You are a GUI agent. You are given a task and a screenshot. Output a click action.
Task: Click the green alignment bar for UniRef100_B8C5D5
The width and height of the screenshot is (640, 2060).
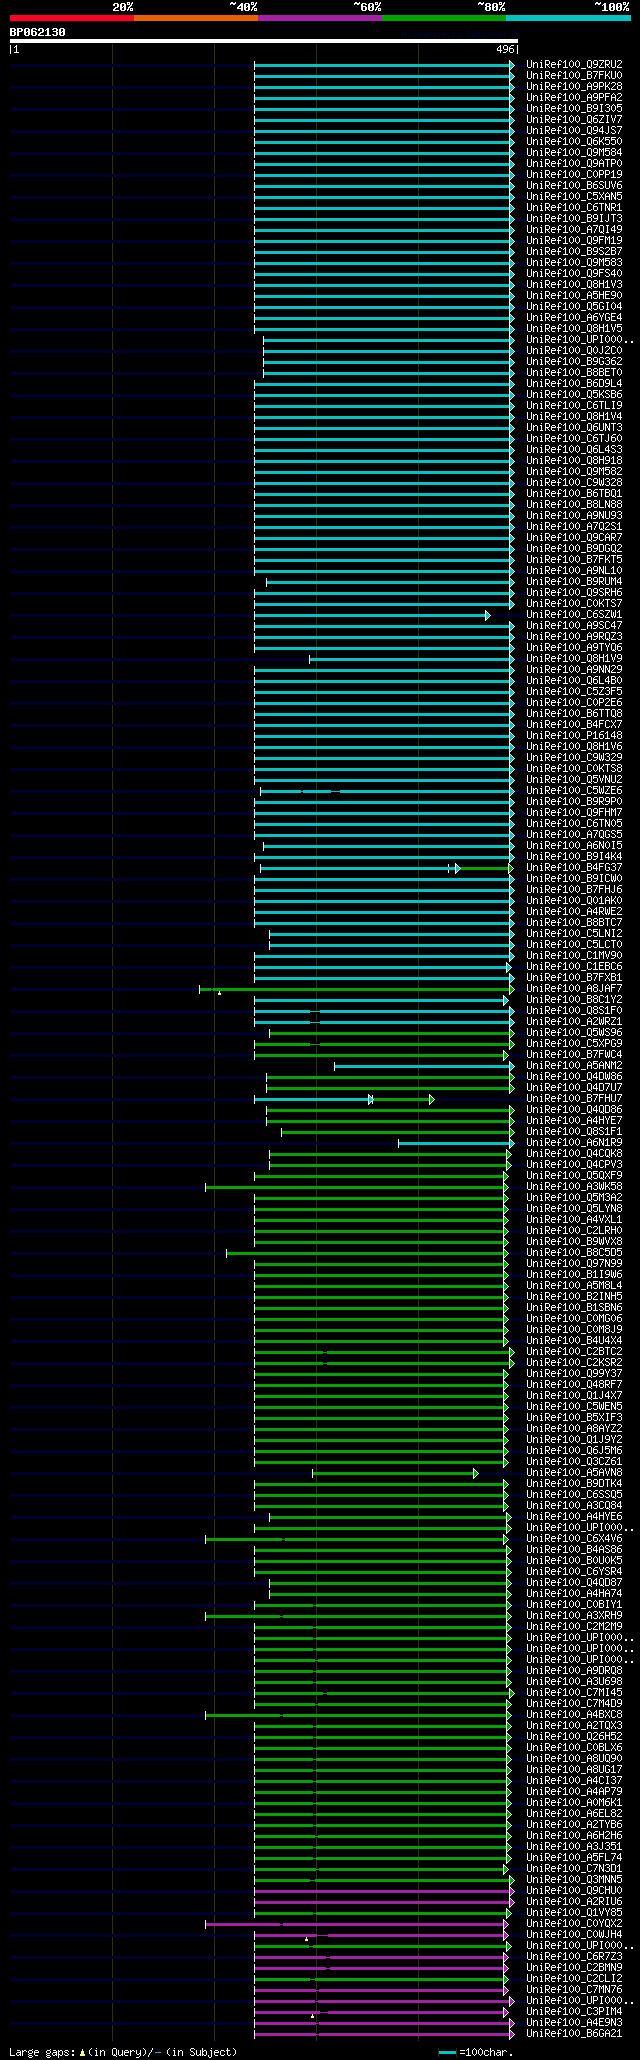pos(367,1253)
